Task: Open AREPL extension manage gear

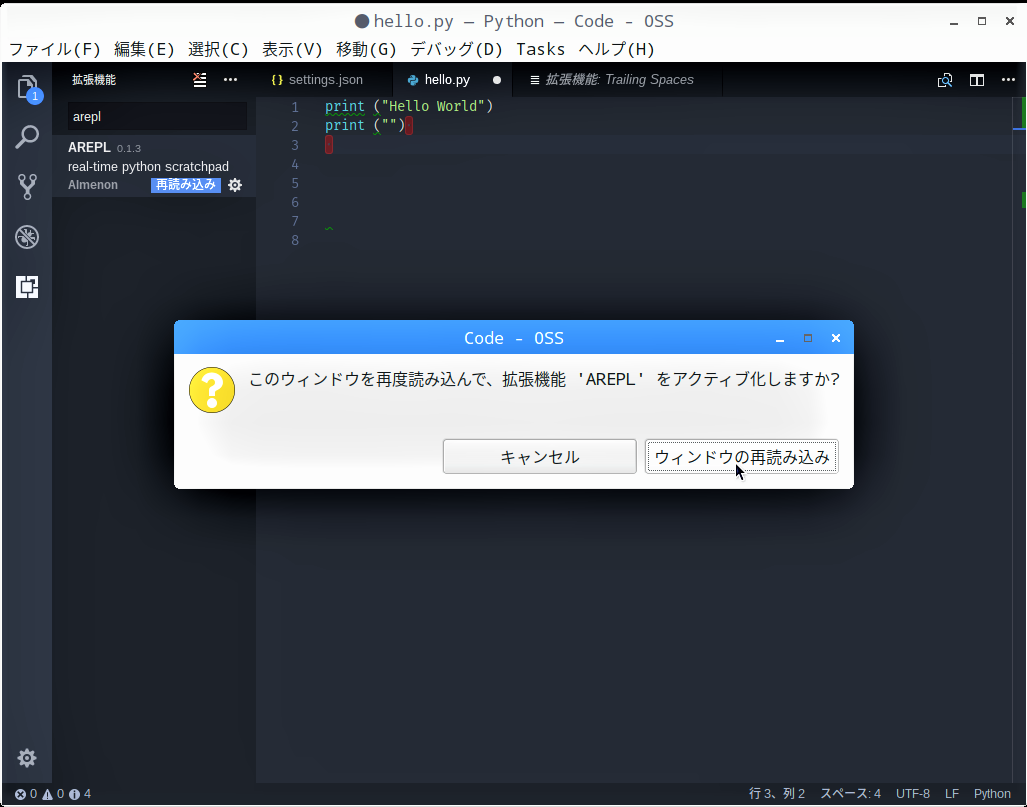Action: point(235,185)
